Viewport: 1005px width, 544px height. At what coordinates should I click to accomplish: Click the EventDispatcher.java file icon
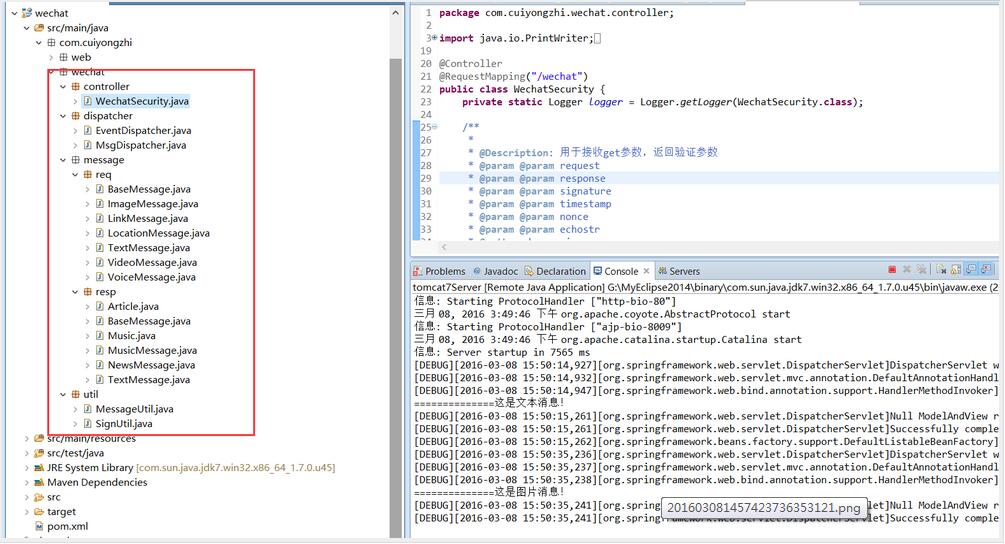pos(88,130)
